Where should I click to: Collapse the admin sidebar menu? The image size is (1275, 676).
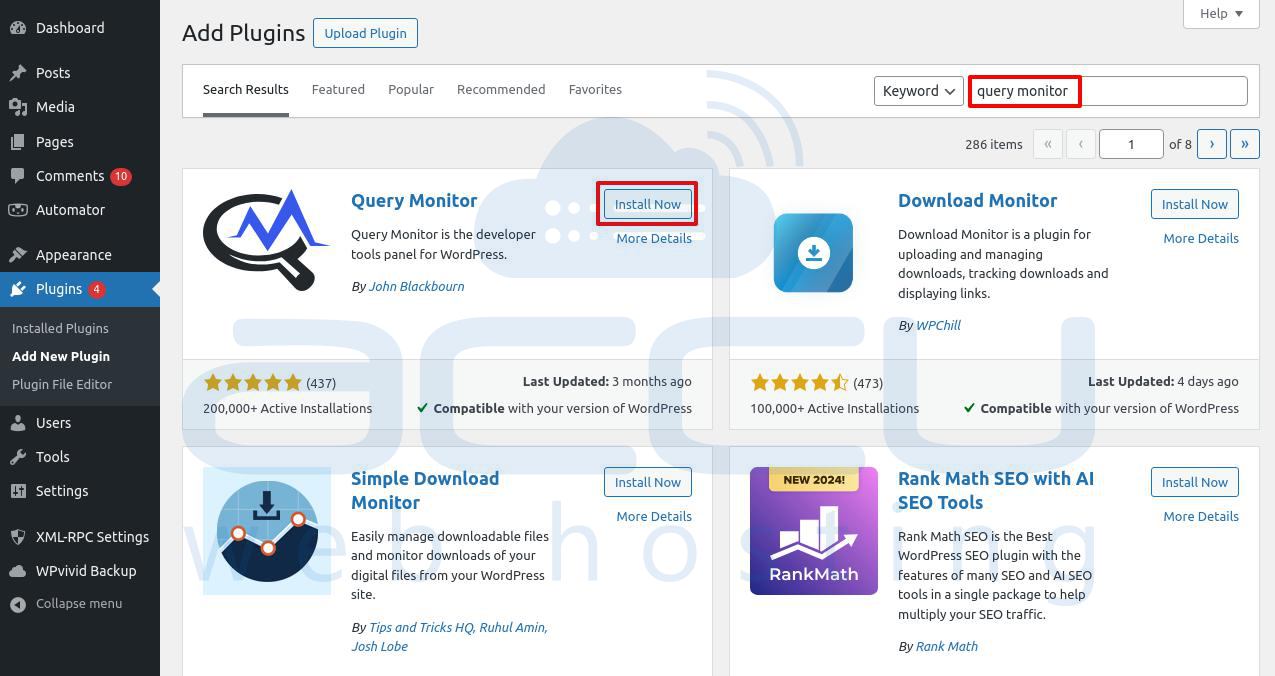tap(66, 604)
